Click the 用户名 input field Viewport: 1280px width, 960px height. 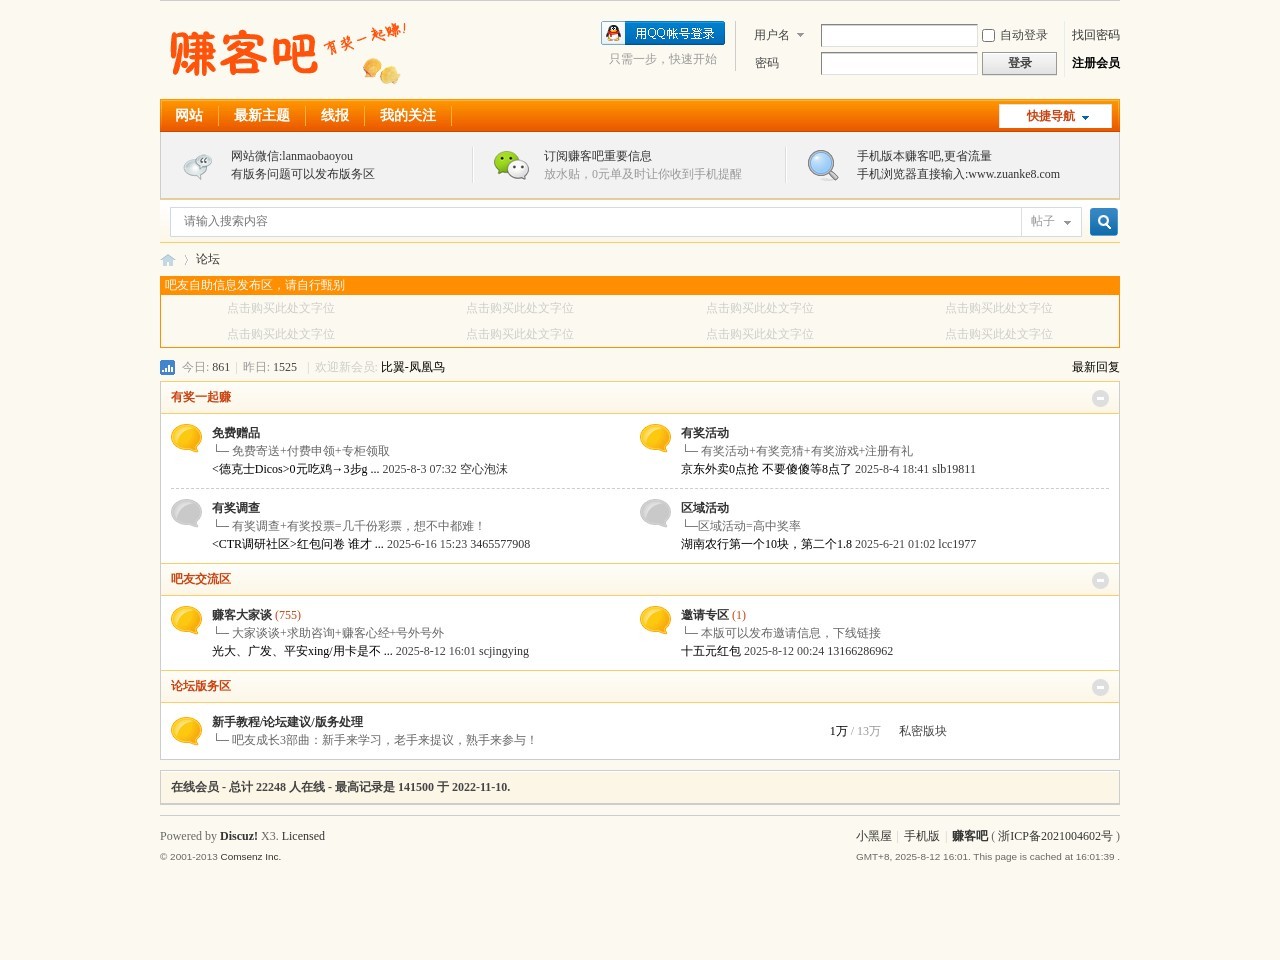(x=898, y=35)
